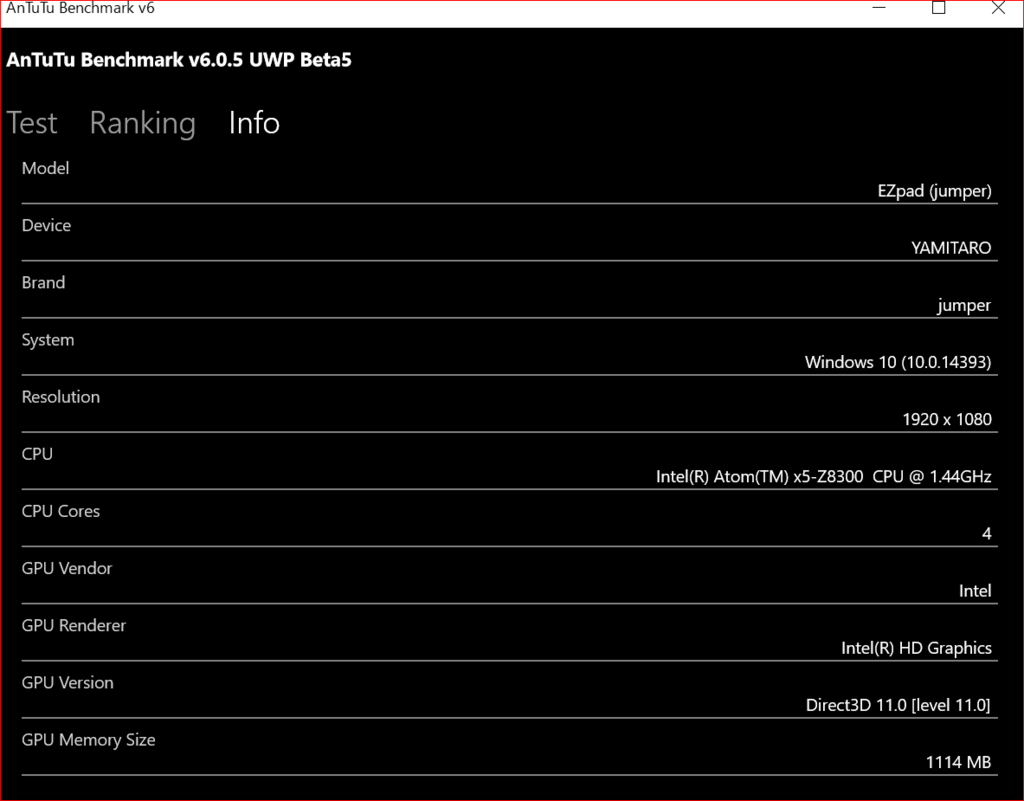The width and height of the screenshot is (1024, 801).
Task: Click the GPU Renderer label
Action: (x=74, y=625)
